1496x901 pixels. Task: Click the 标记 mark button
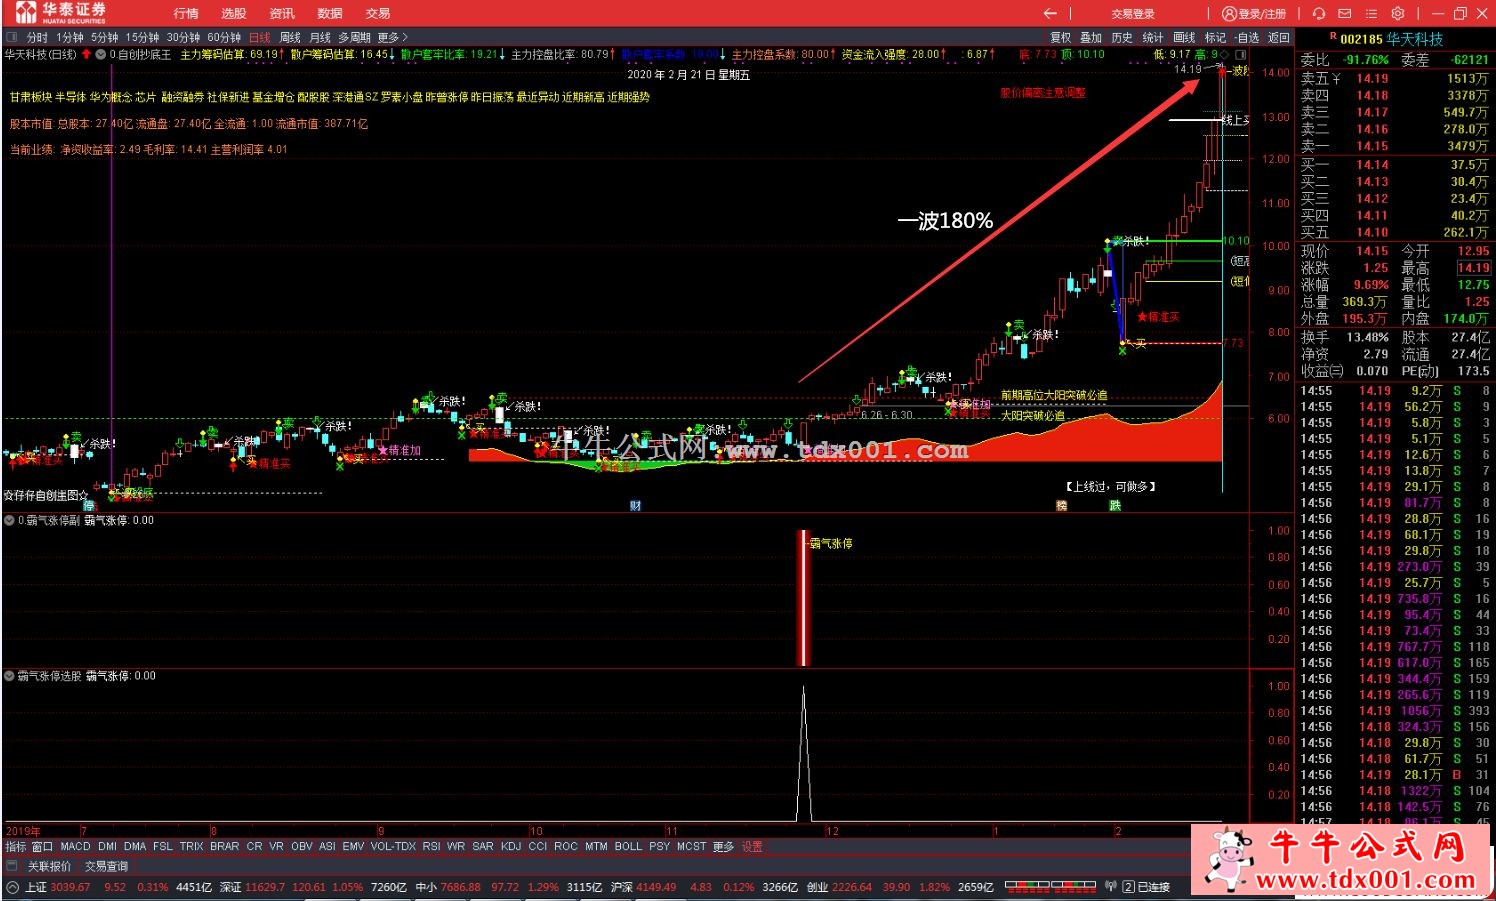pos(1215,37)
